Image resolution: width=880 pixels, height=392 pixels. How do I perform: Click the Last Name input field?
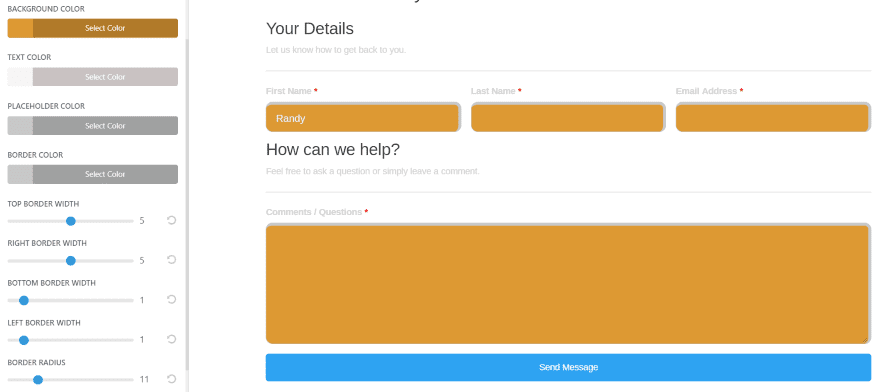pyautogui.click(x=568, y=117)
